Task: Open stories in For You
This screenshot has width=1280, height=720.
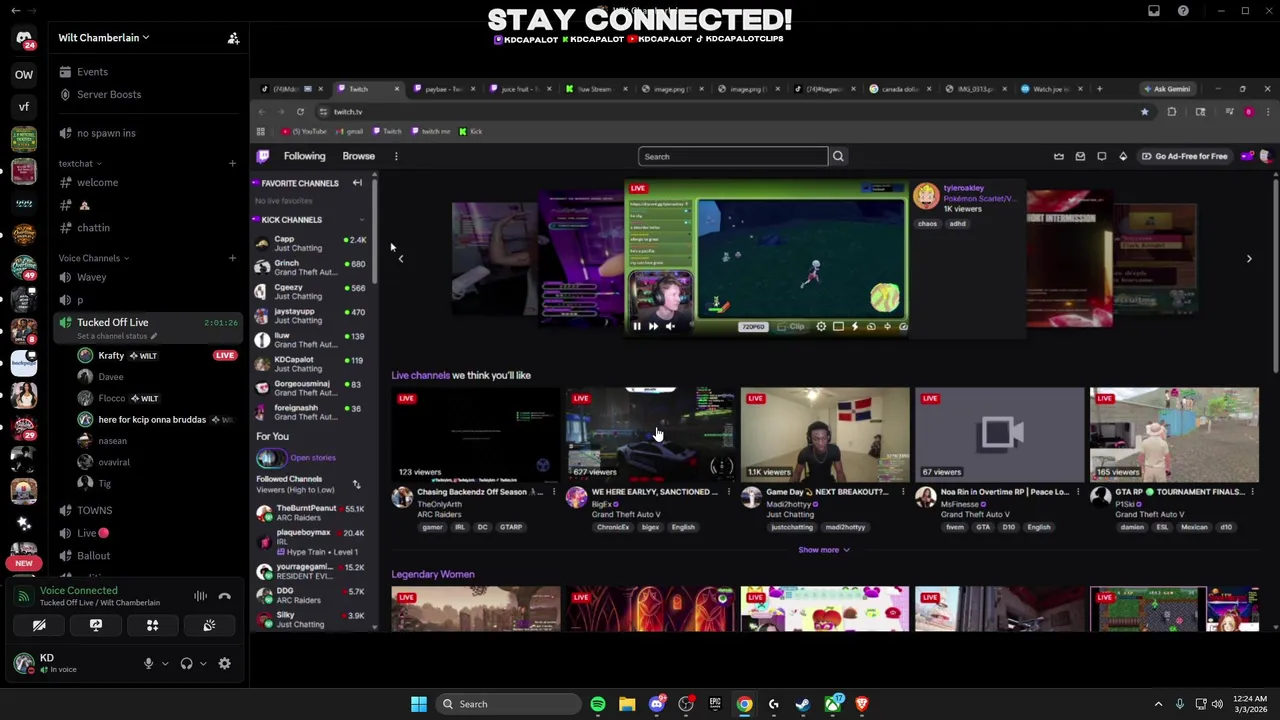Action: [x=296, y=458]
